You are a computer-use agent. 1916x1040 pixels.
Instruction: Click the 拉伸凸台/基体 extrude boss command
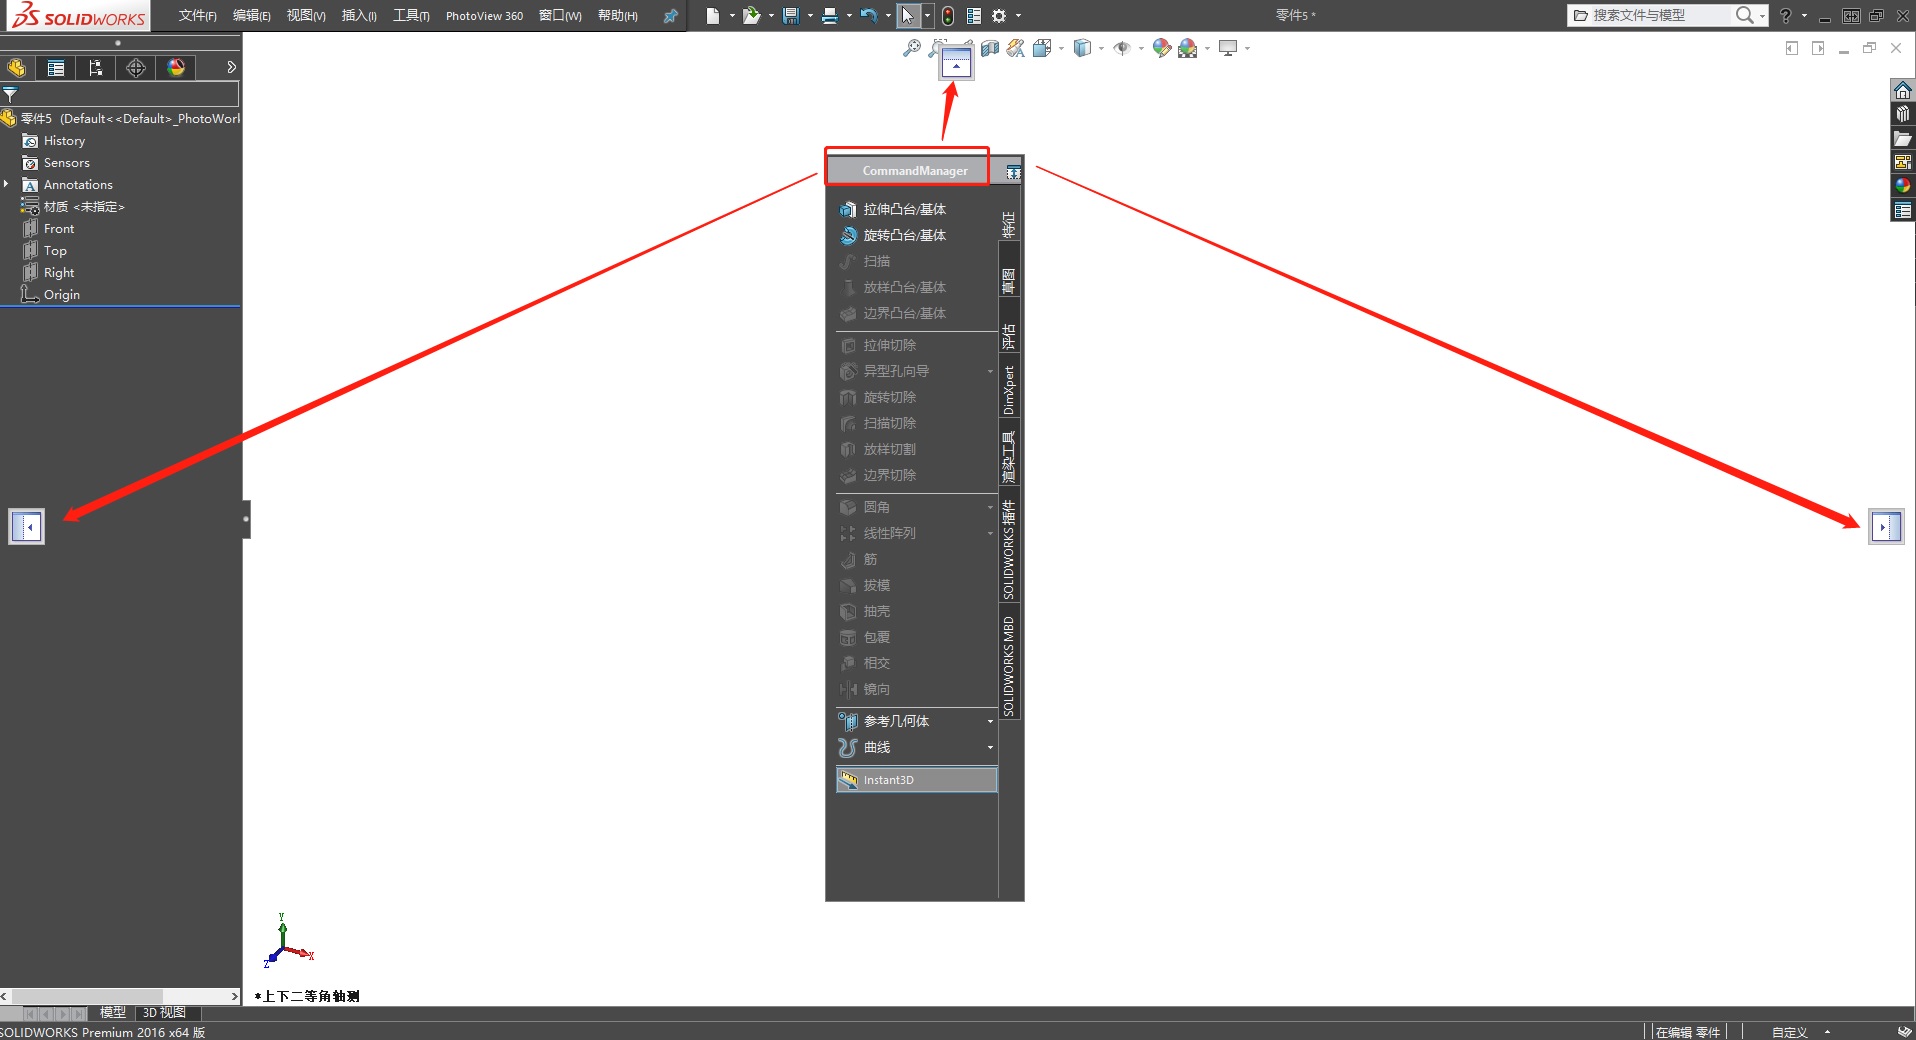point(893,209)
